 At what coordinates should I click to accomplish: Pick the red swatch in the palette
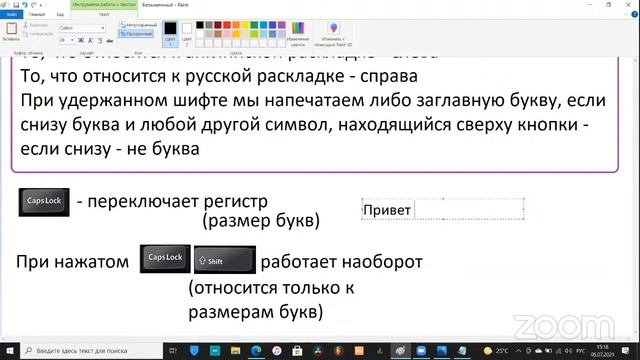227,25
